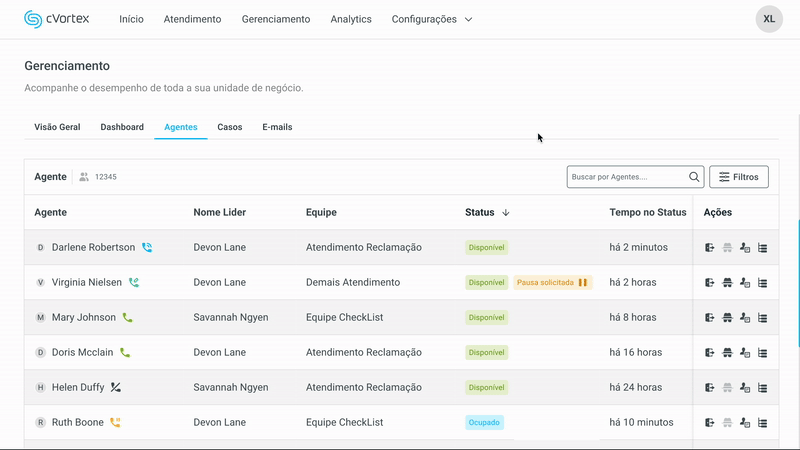Toggle Status column sort arrow
Viewport: 800px width, 450px height.
click(x=506, y=213)
